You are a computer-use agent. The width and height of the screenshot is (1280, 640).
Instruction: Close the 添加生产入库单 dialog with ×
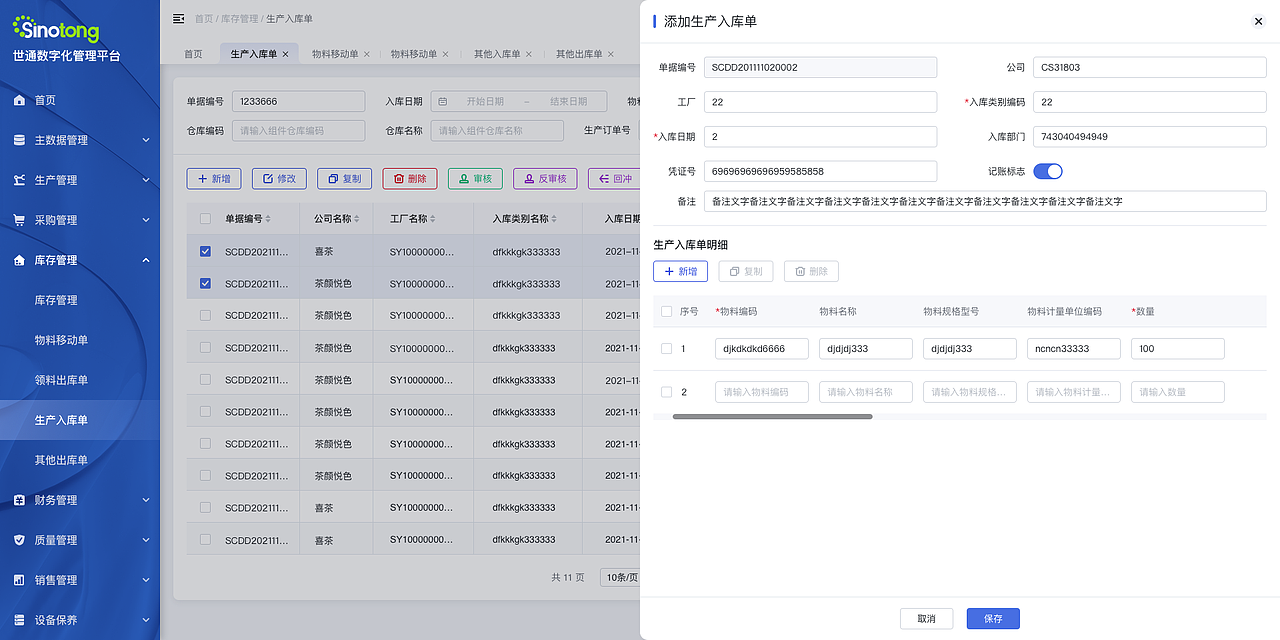pyautogui.click(x=1258, y=21)
